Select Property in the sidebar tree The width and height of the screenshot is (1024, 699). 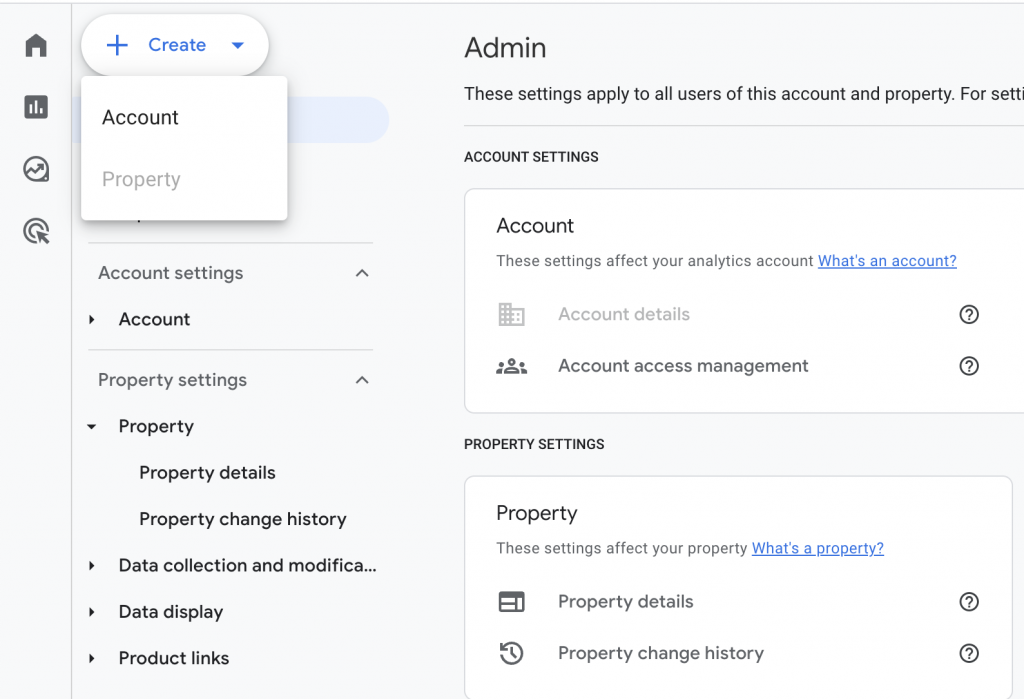tap(156, 427)
